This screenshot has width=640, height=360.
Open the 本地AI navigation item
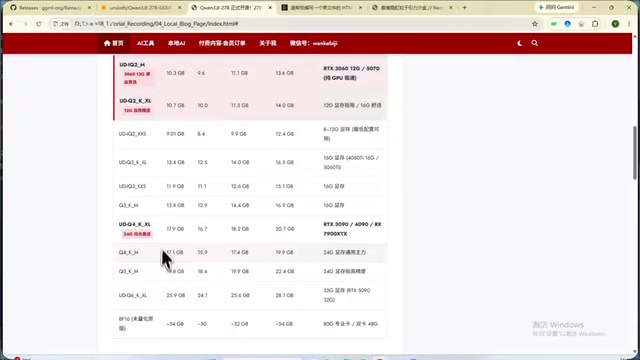pyautogui.click(x=176, y=43)
